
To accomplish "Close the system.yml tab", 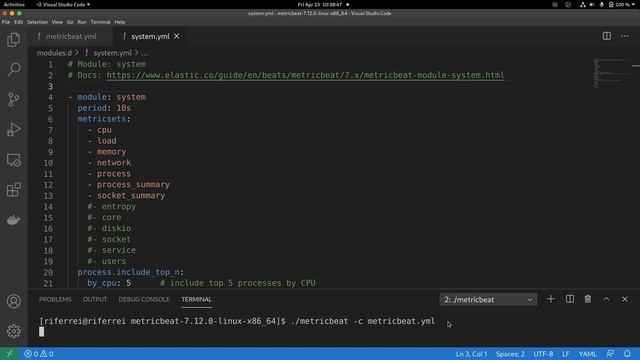I will [176, 36].
